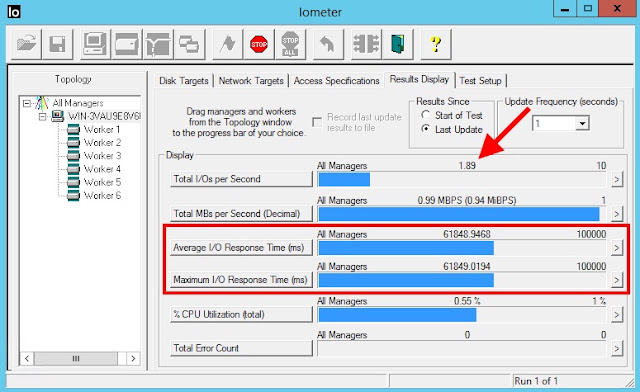Select Worker 2 in the topology tree
This screenshot has width=640, height=392.
pos(102,143)
